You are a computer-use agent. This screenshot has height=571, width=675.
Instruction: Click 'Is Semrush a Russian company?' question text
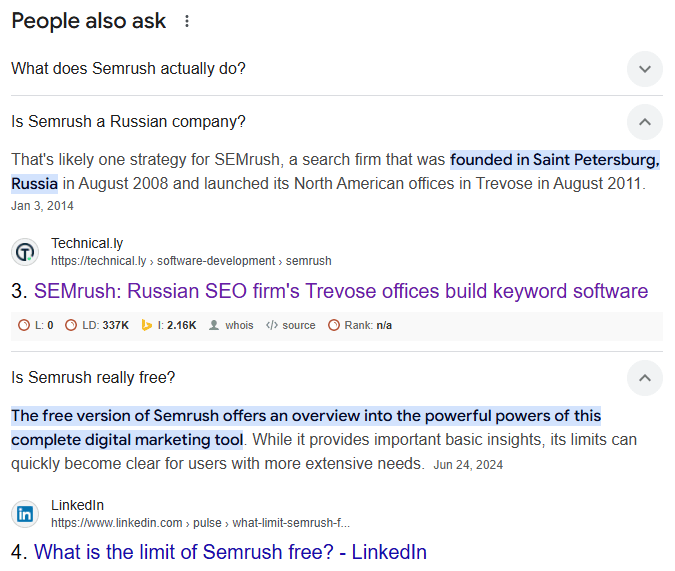click(128, 122)
